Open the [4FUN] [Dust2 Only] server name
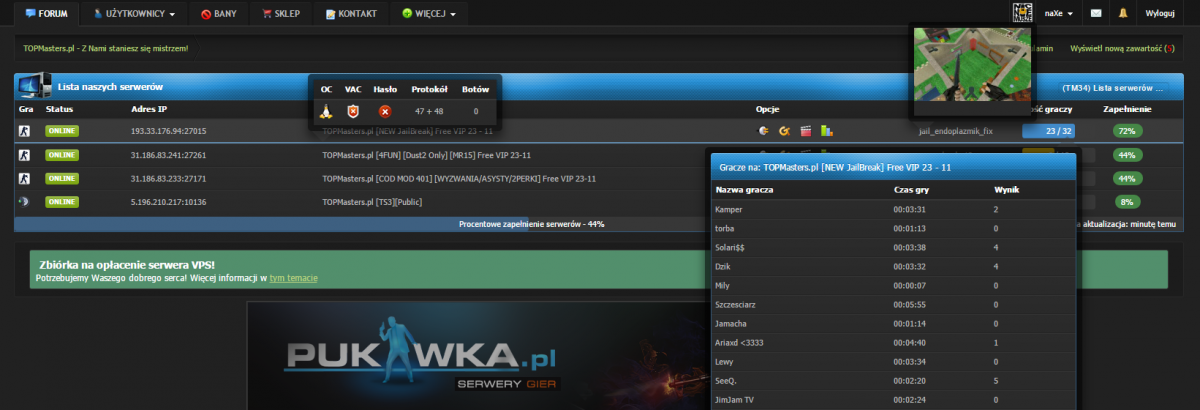The width and height of the screenshot is (1200, 410). coord(426,155)
